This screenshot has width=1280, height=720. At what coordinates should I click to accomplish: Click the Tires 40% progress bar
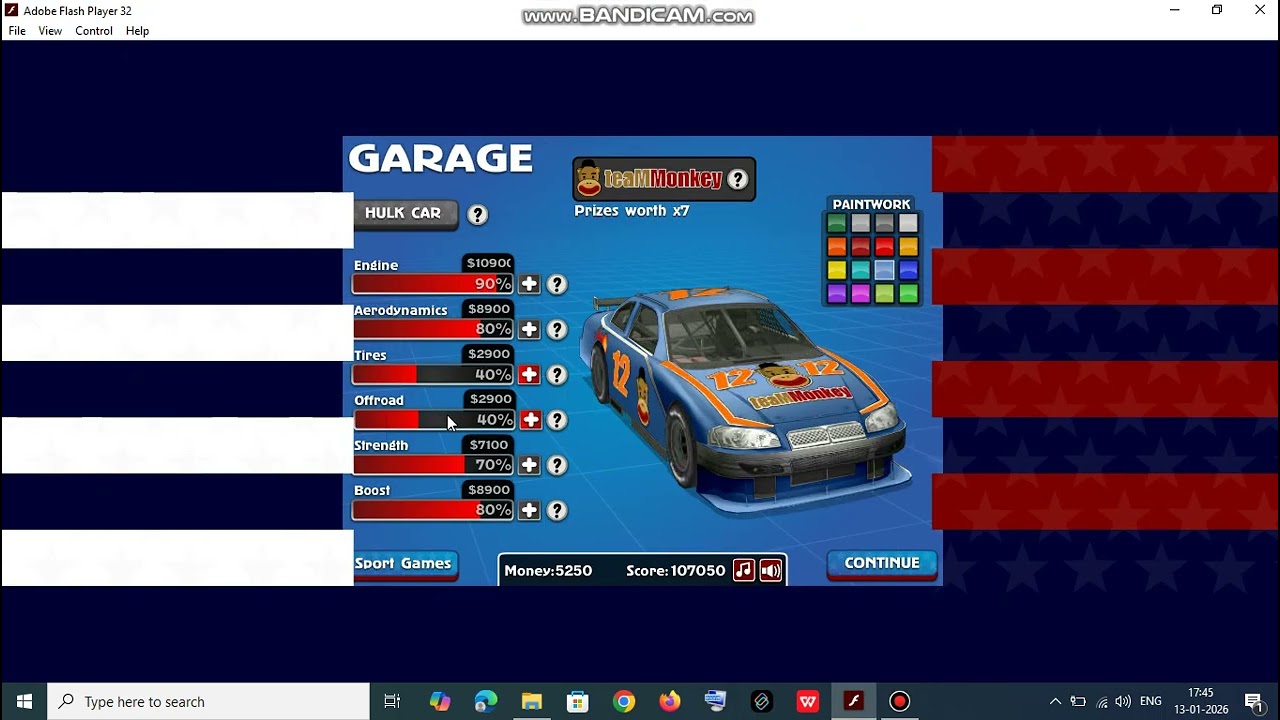pos(433,374)
